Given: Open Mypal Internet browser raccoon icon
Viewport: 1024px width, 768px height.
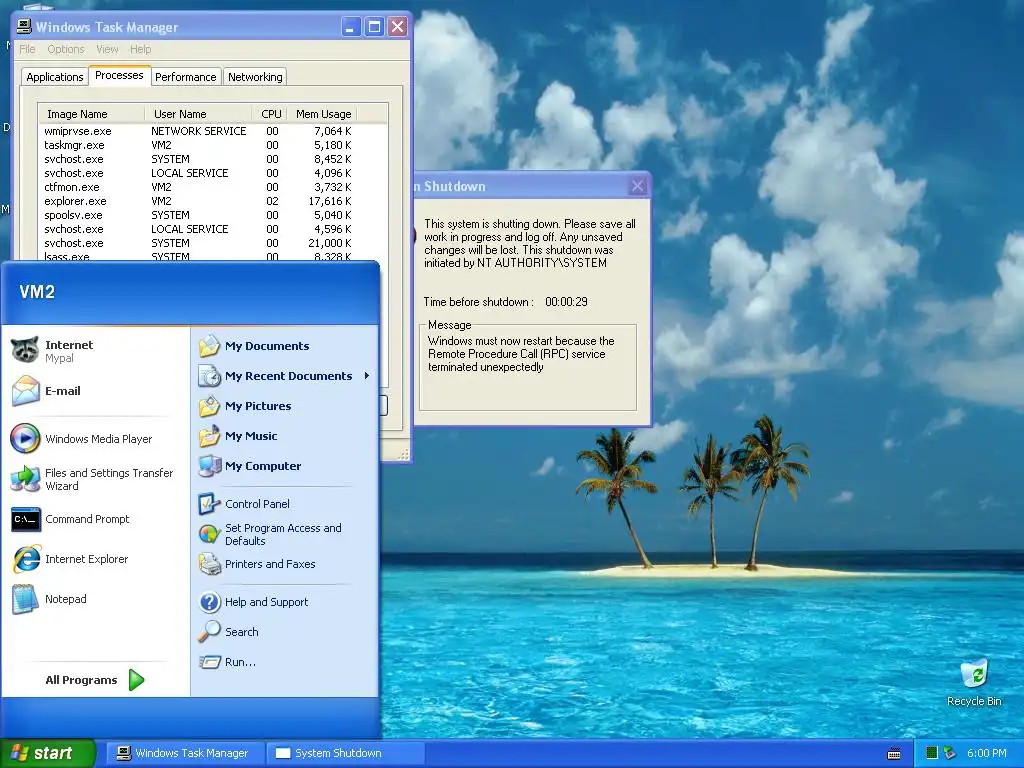Looking at the screenshot, I should click(25, 351).
